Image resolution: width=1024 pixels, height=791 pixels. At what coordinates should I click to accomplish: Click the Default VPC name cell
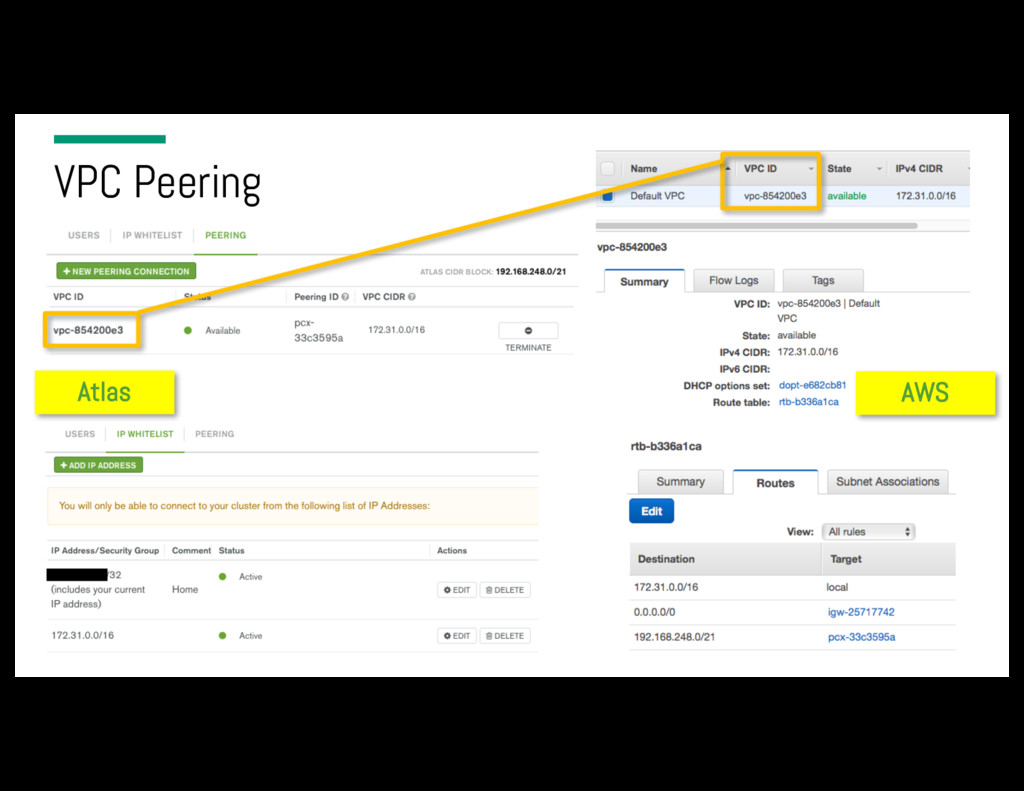[657, 196]
